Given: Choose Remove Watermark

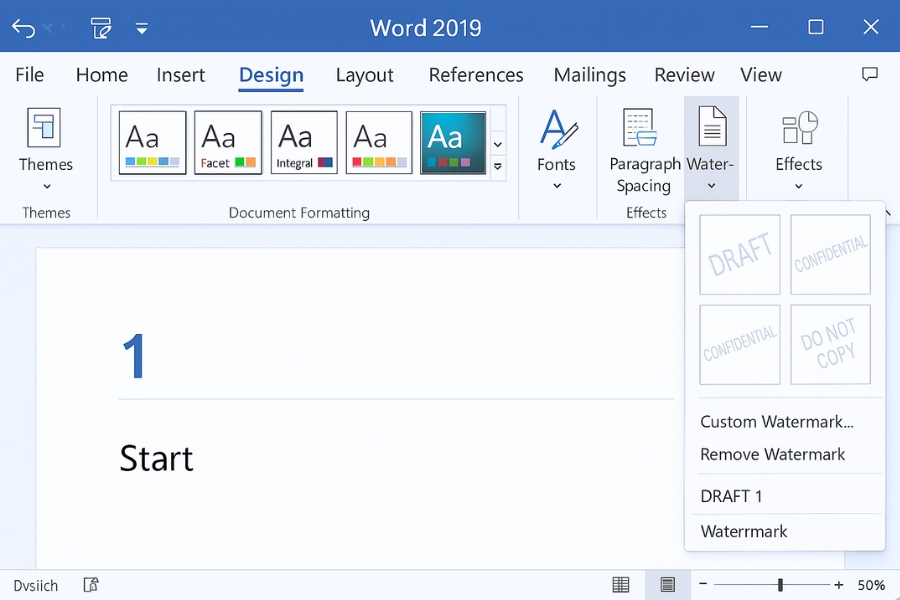Looking at the screenshot, I should click(773, 454).
